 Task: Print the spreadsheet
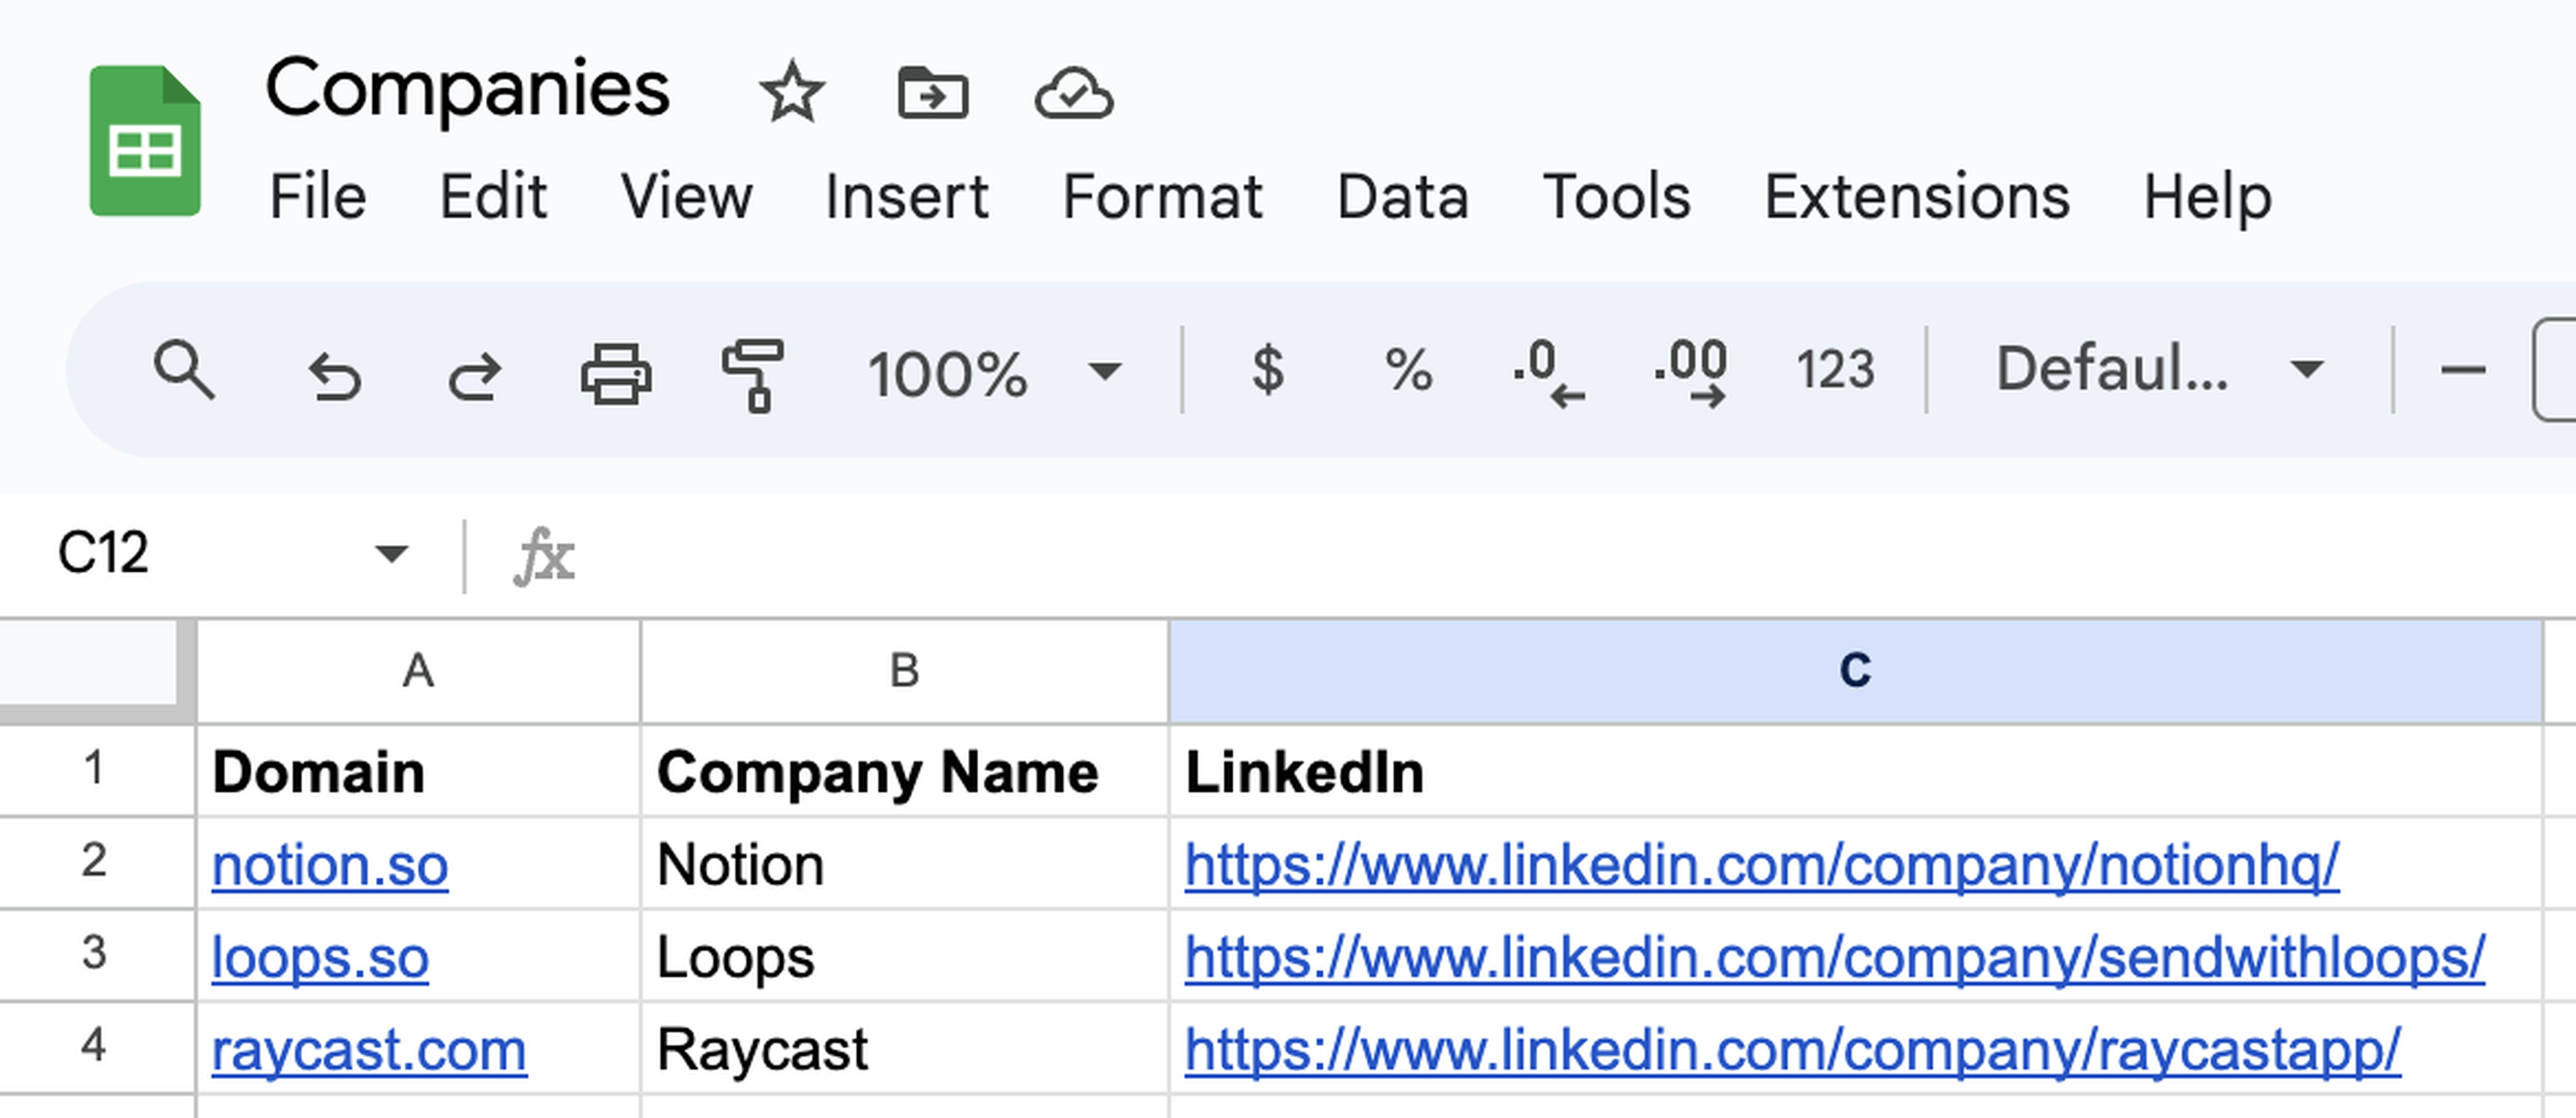coord(616,373)
